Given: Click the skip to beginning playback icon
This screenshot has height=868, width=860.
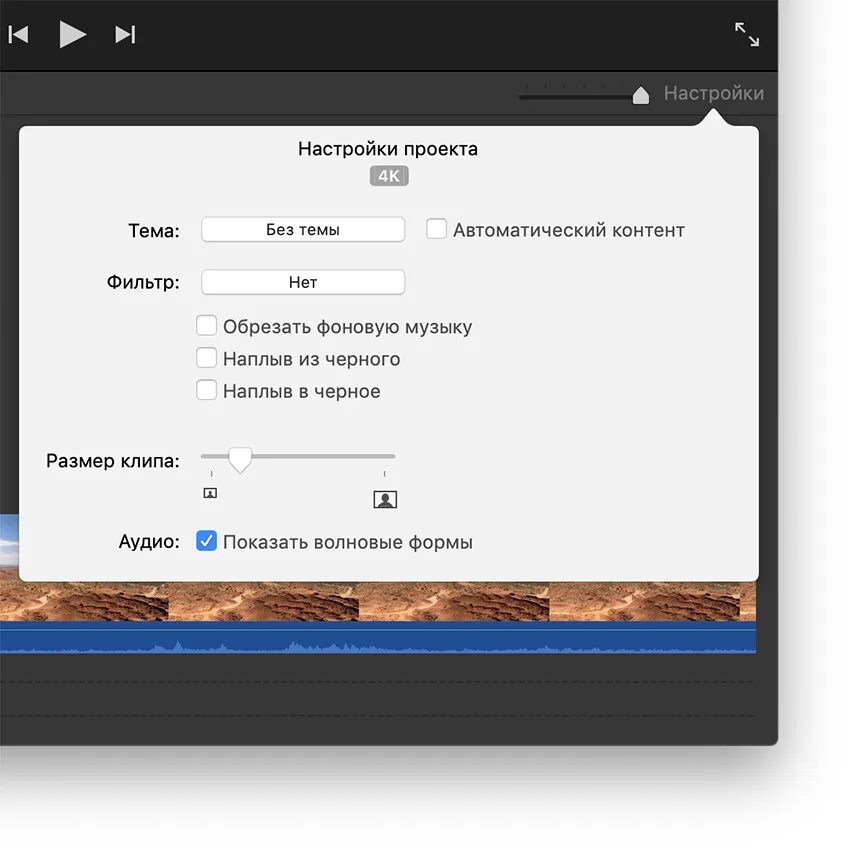Looking at the screenshot, I should (x=18, y=34).
